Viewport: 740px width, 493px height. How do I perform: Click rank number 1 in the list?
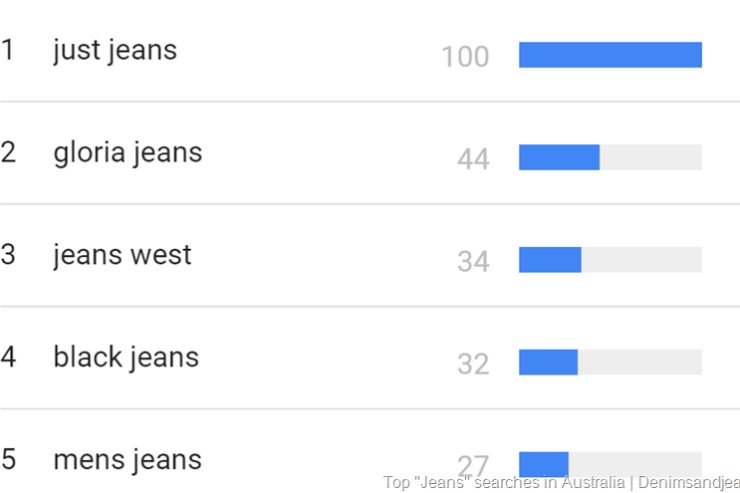point(8,50)
